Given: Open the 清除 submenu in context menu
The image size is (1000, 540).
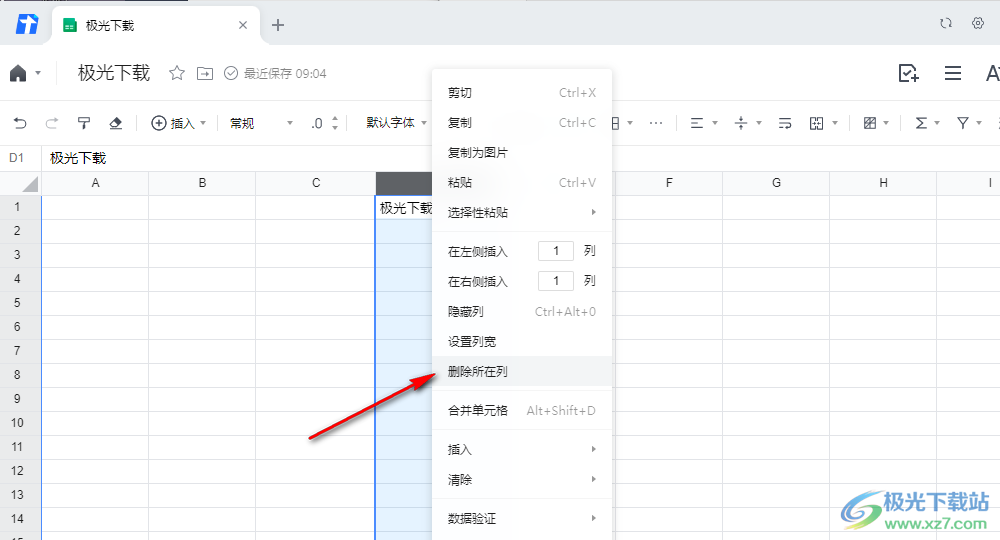Looking at the screenshot, I should [522, 479].
